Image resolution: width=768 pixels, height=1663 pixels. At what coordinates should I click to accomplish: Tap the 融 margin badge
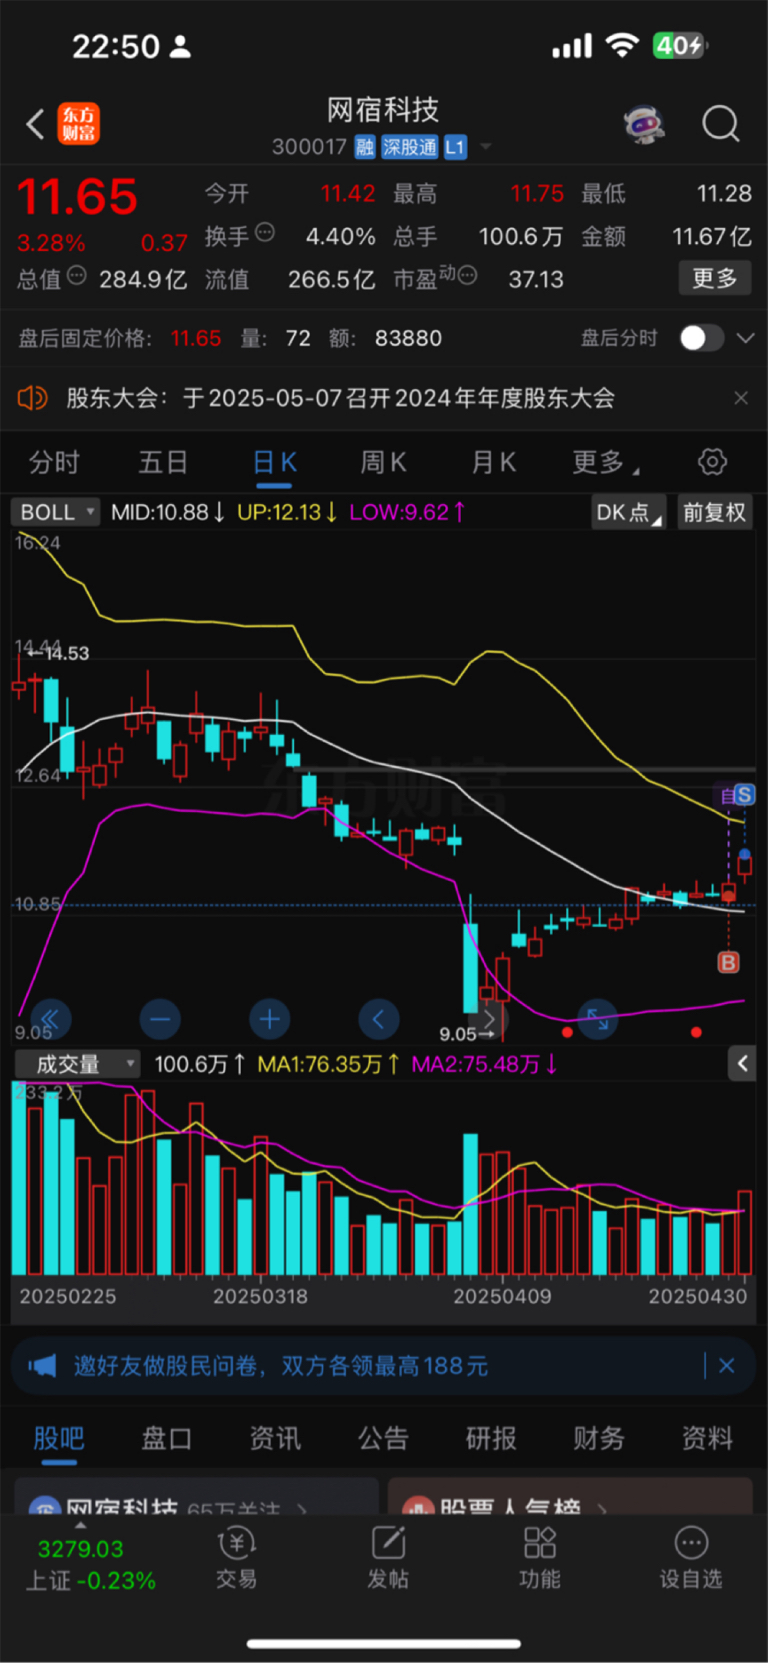pyautogui.click(x=365, y=147)
